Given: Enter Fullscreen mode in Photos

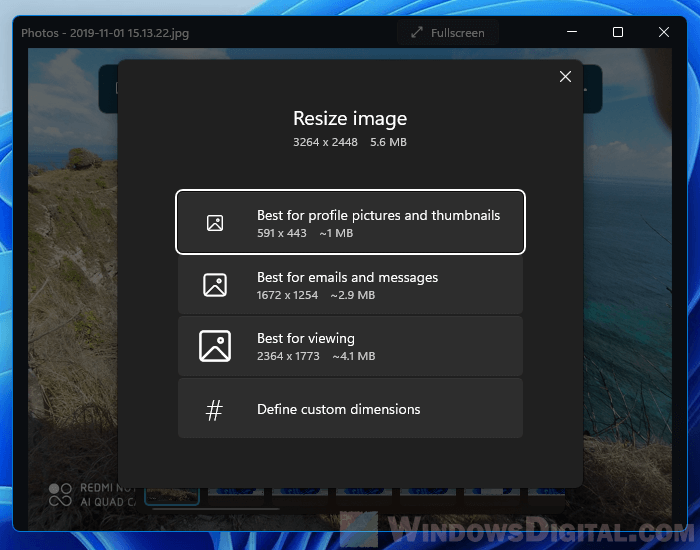Looking at the screenshot, I should click(448, 33).
